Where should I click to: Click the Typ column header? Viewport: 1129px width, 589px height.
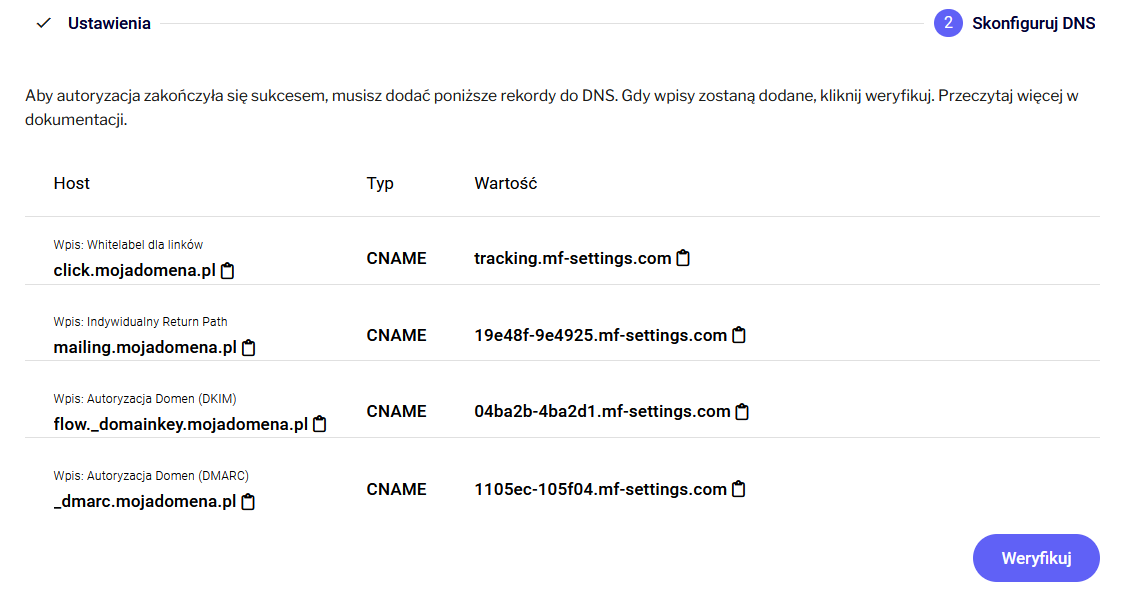coord(380,183)
